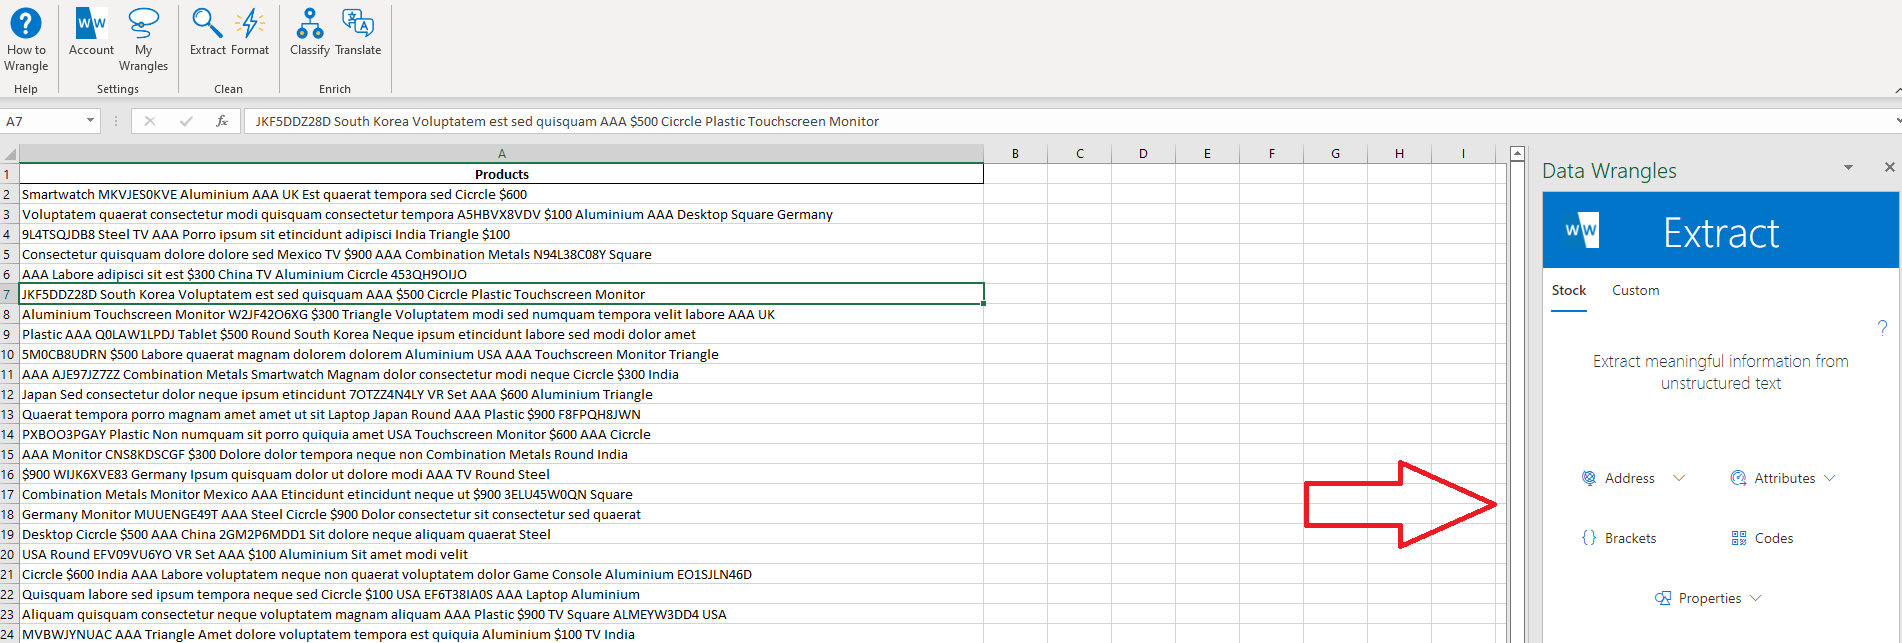The height and width of the screenshot is (643, 1902).
Task: Click the question mark help icon in panel
Action: tap(1882, 327)
